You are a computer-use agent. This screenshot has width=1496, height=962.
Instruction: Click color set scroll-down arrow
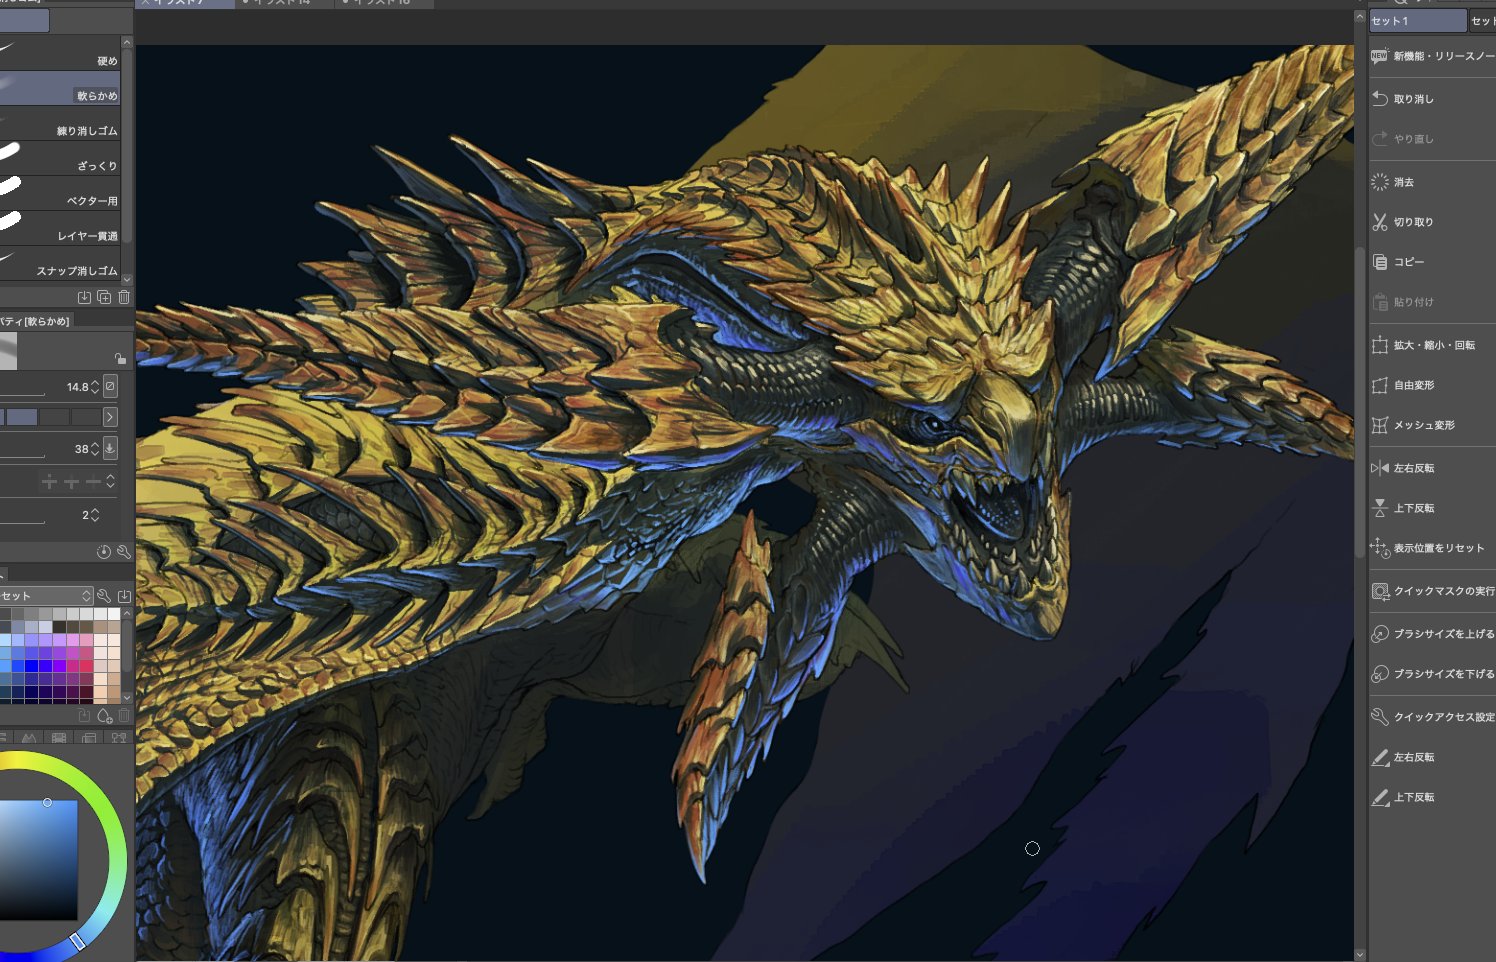tap(126, 697)
